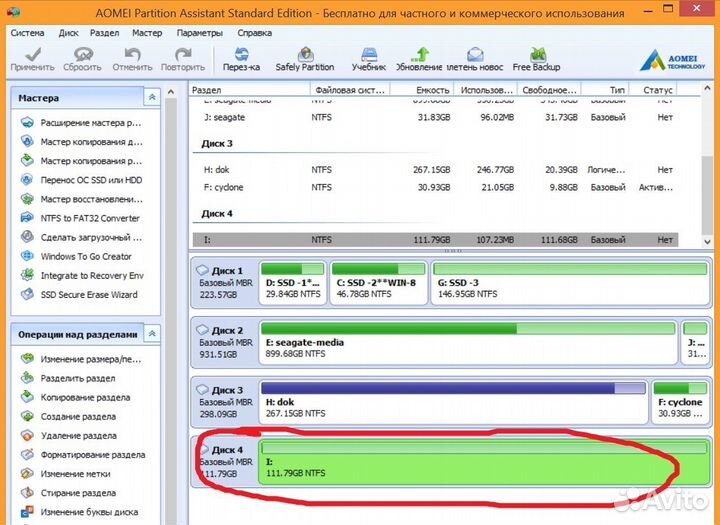Image resolution: width=720 pixels, height=525 pixels.
Task: Click the Сбросить (discard) toolbar icon
Action: point(82,54)
